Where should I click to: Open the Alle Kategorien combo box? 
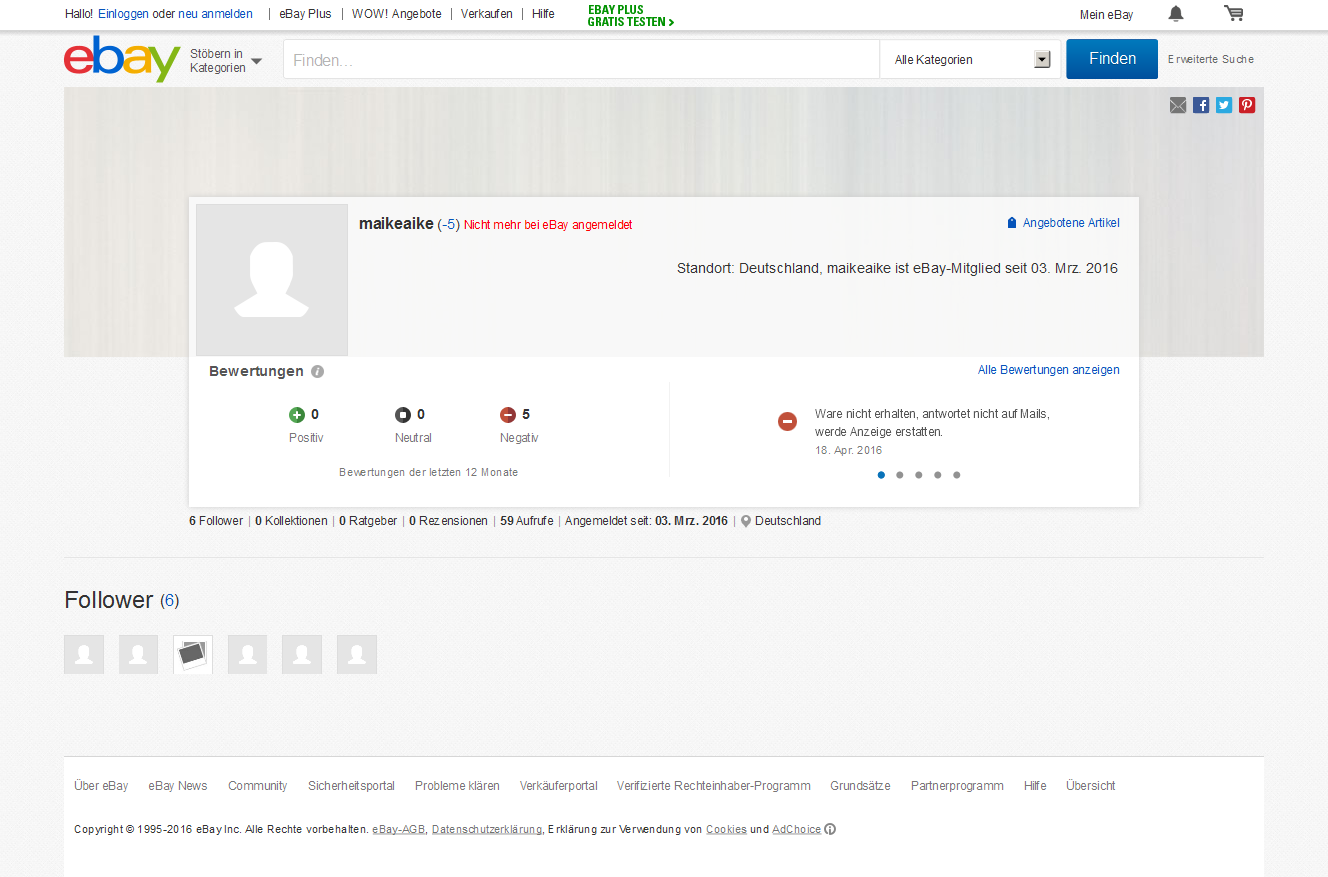pyautogui.click(x=971, y=60)
